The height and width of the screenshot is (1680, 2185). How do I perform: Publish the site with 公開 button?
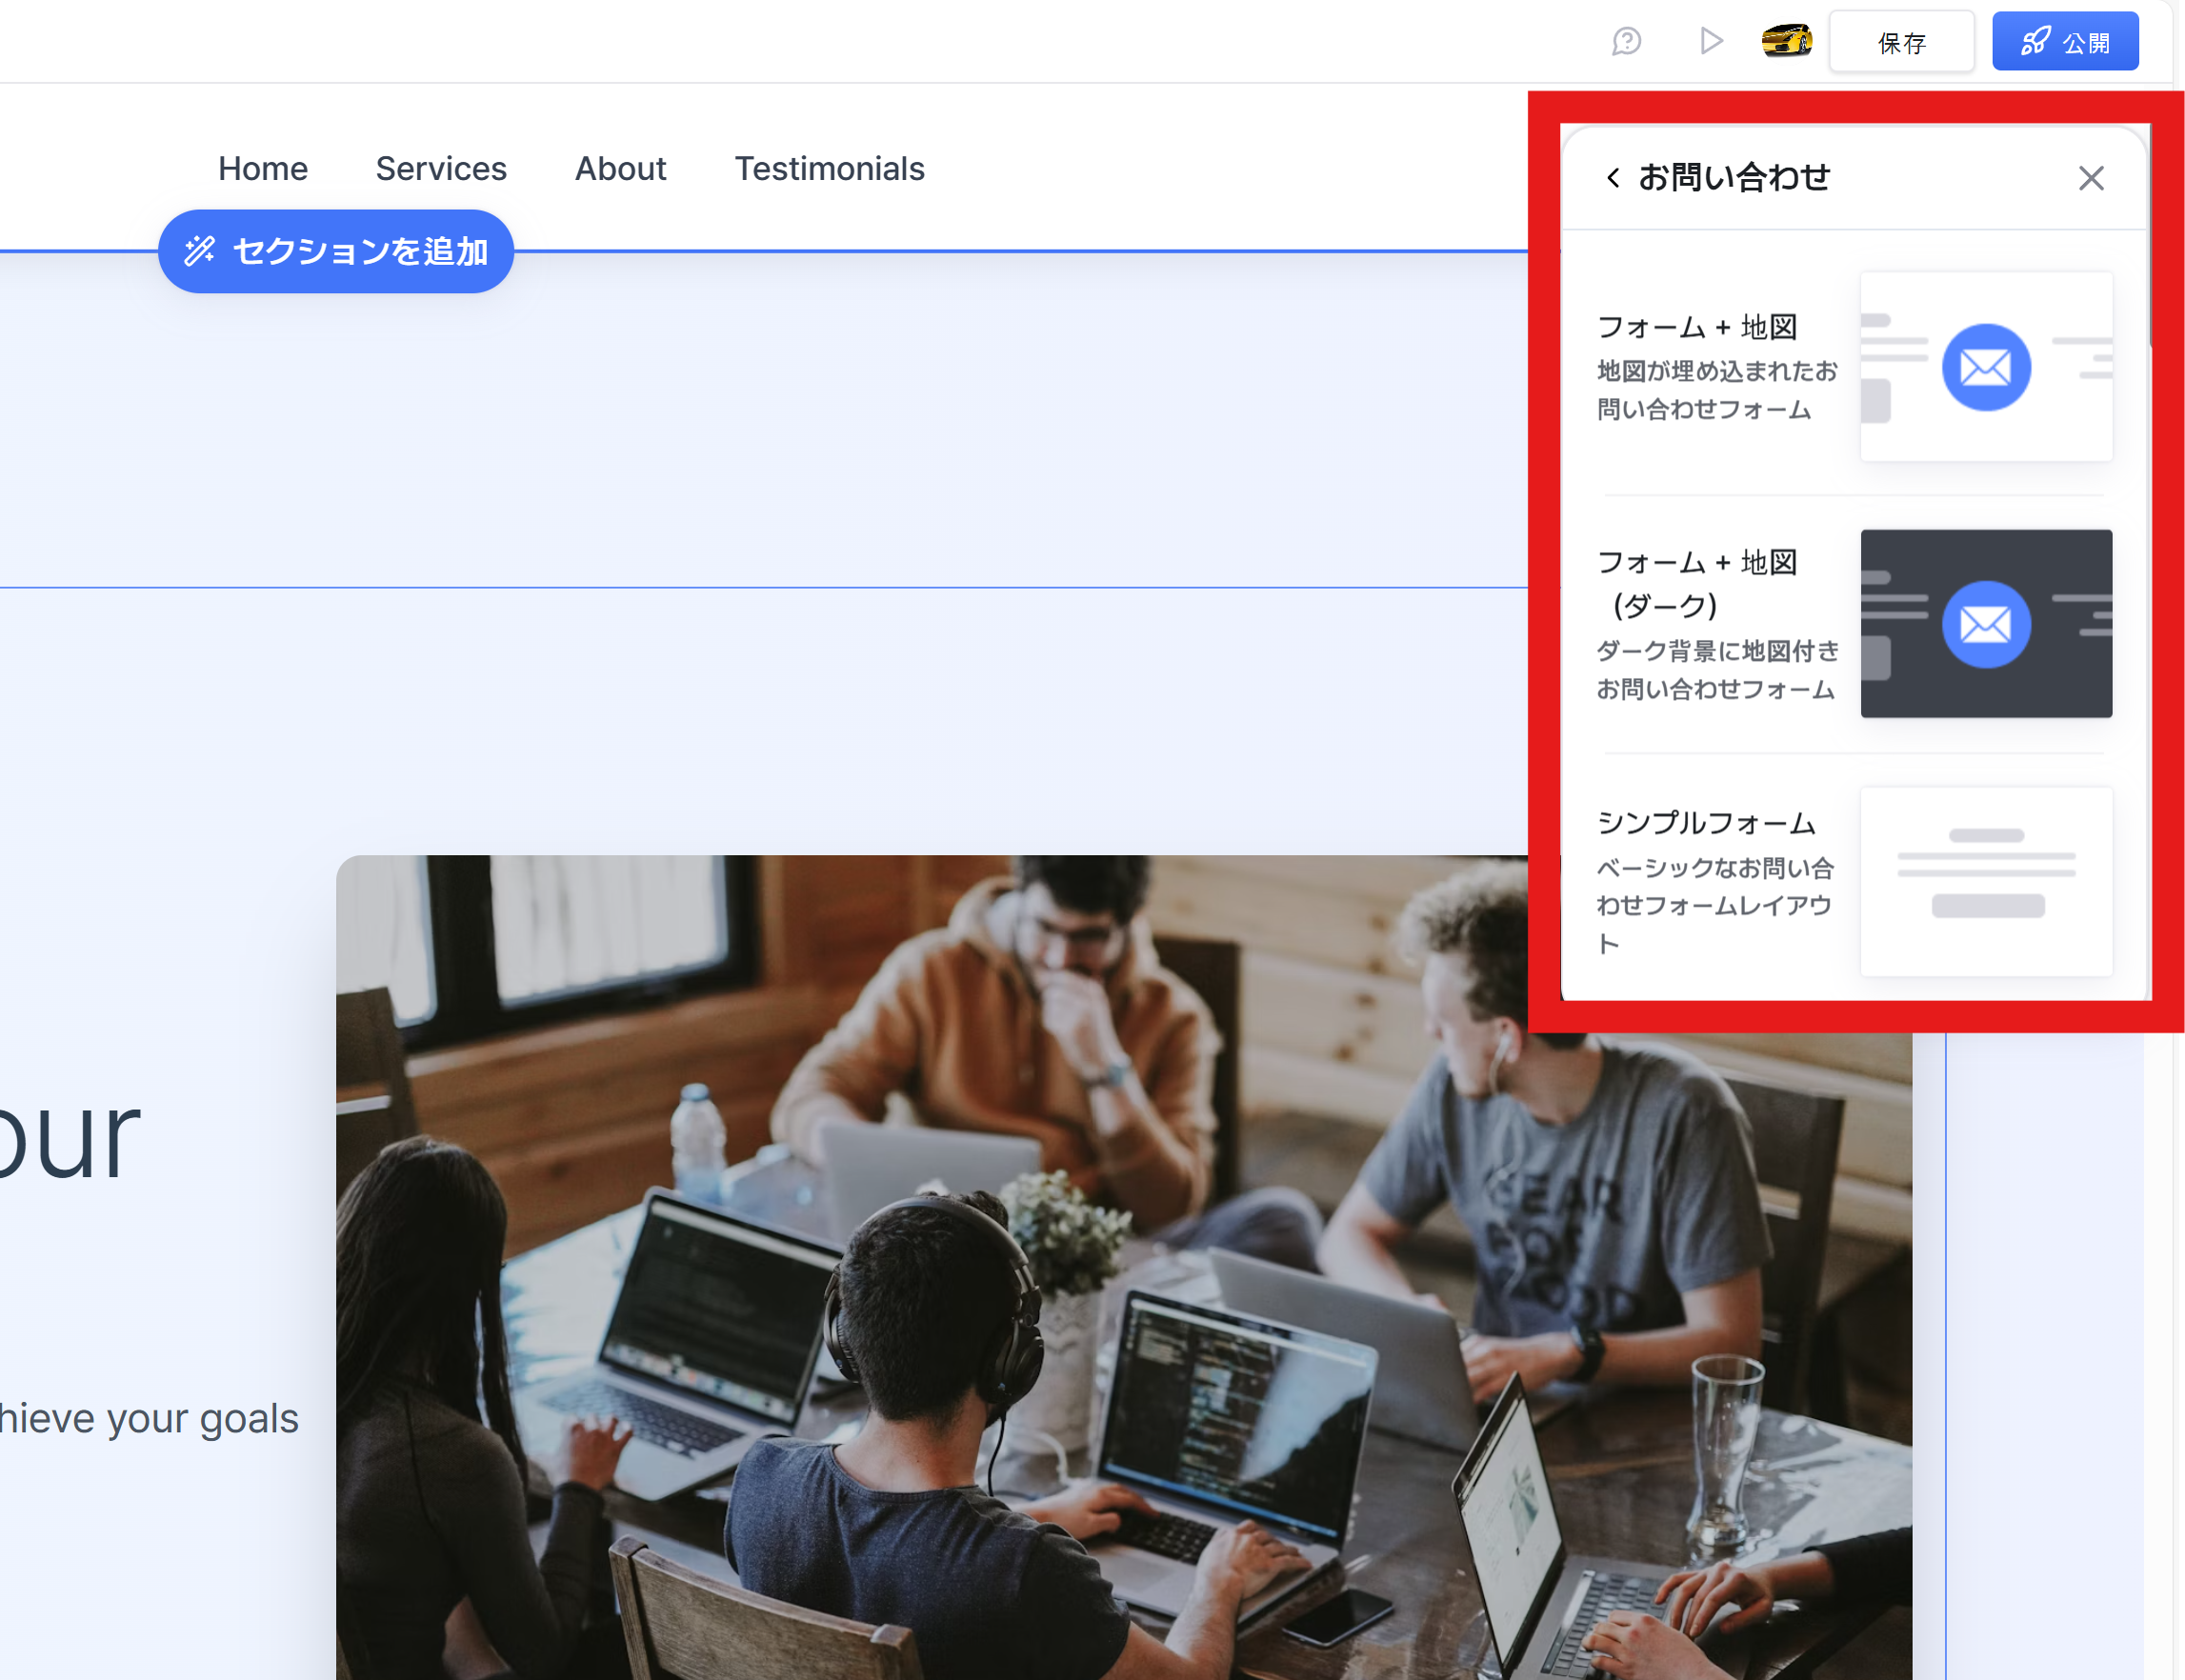pos(2065,42)
